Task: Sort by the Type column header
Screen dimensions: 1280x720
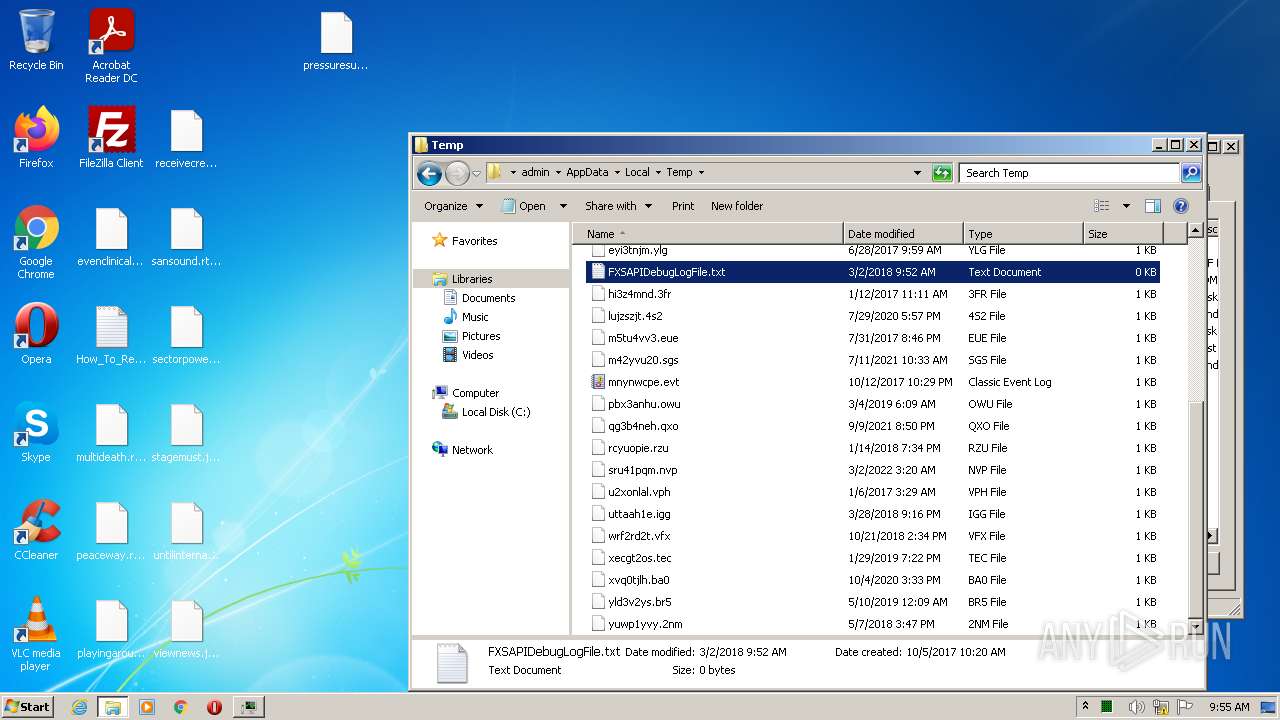Action: 1023,234
